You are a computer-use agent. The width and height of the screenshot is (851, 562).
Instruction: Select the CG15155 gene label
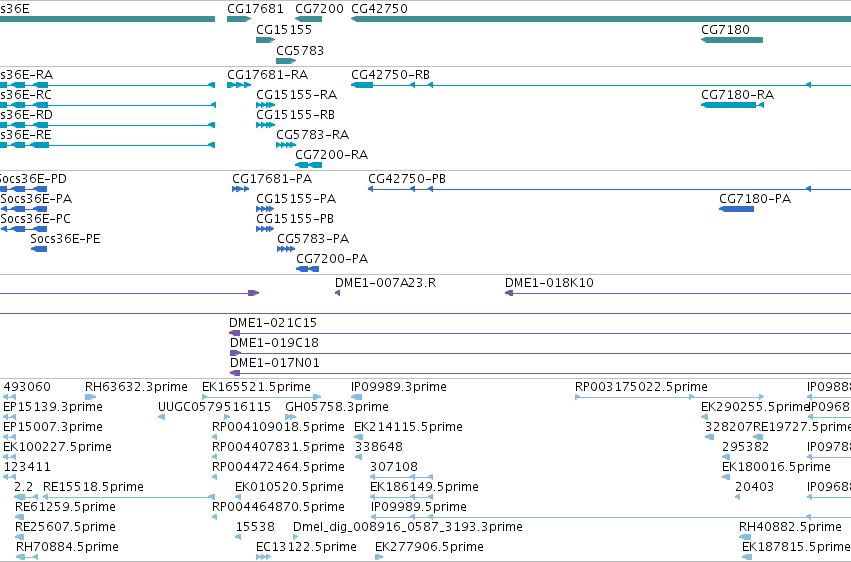click(284, 30)
